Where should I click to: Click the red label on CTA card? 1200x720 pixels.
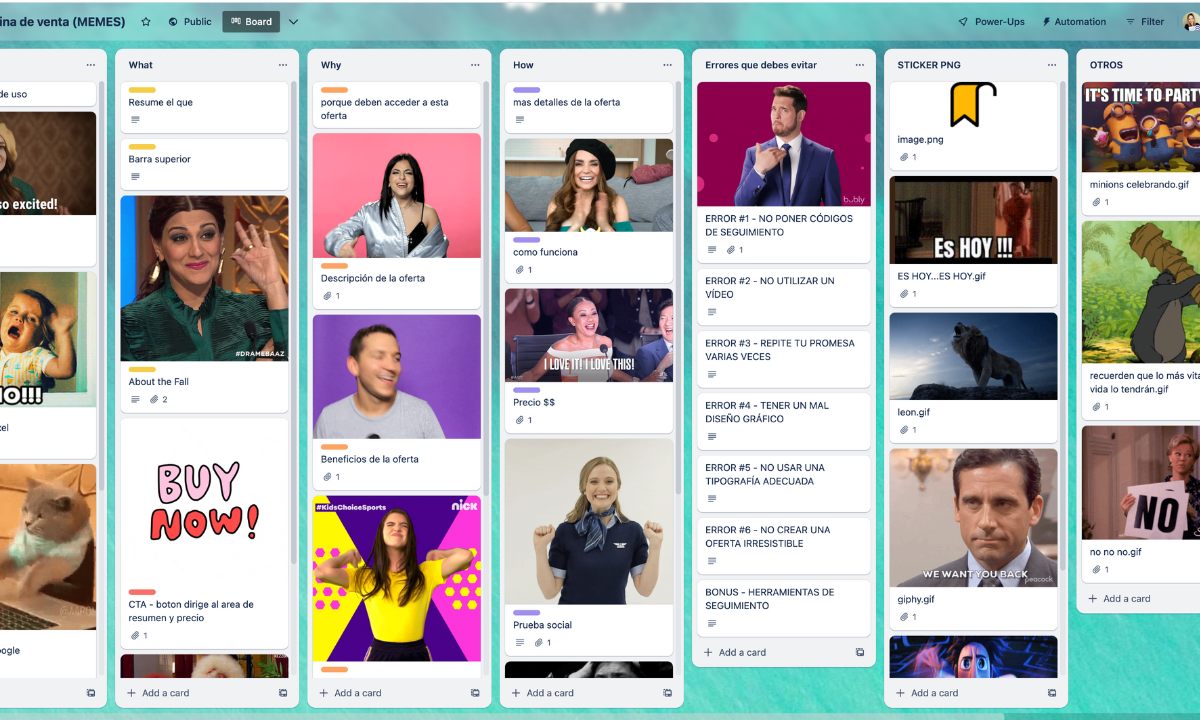click(x=142, y=592)
